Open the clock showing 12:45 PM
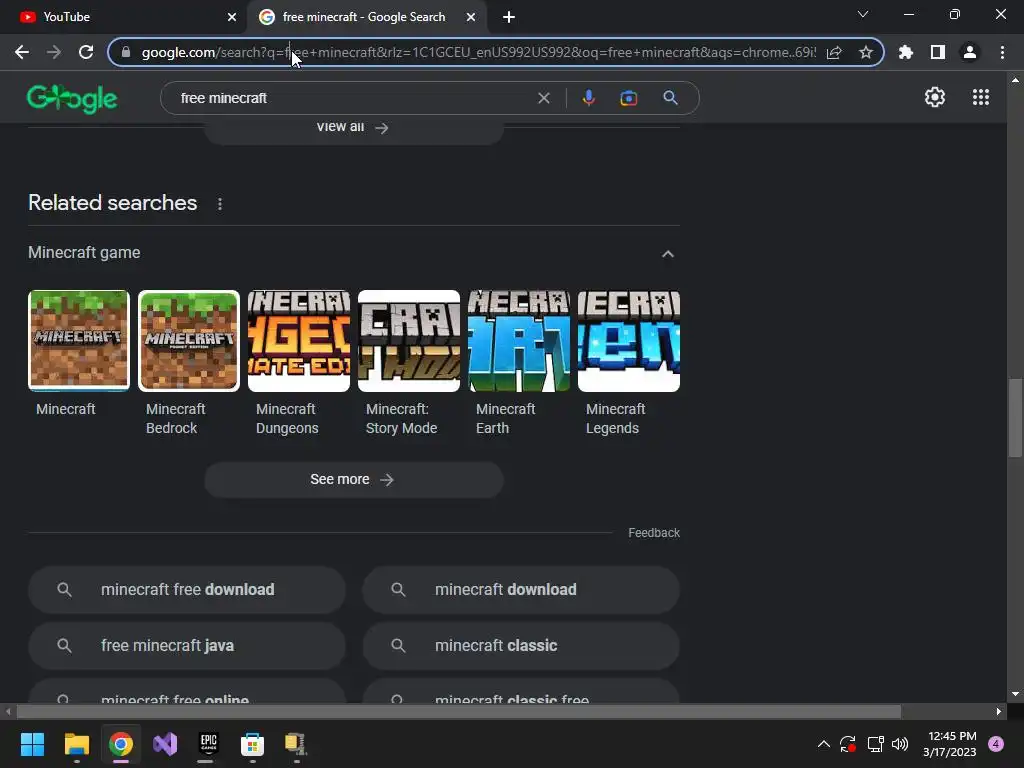The width and height of the screenshot is (1024, 768). point(950,744)
